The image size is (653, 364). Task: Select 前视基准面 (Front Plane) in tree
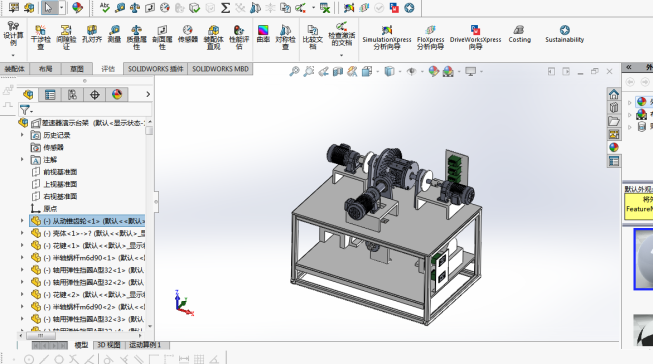pos(55,172)
